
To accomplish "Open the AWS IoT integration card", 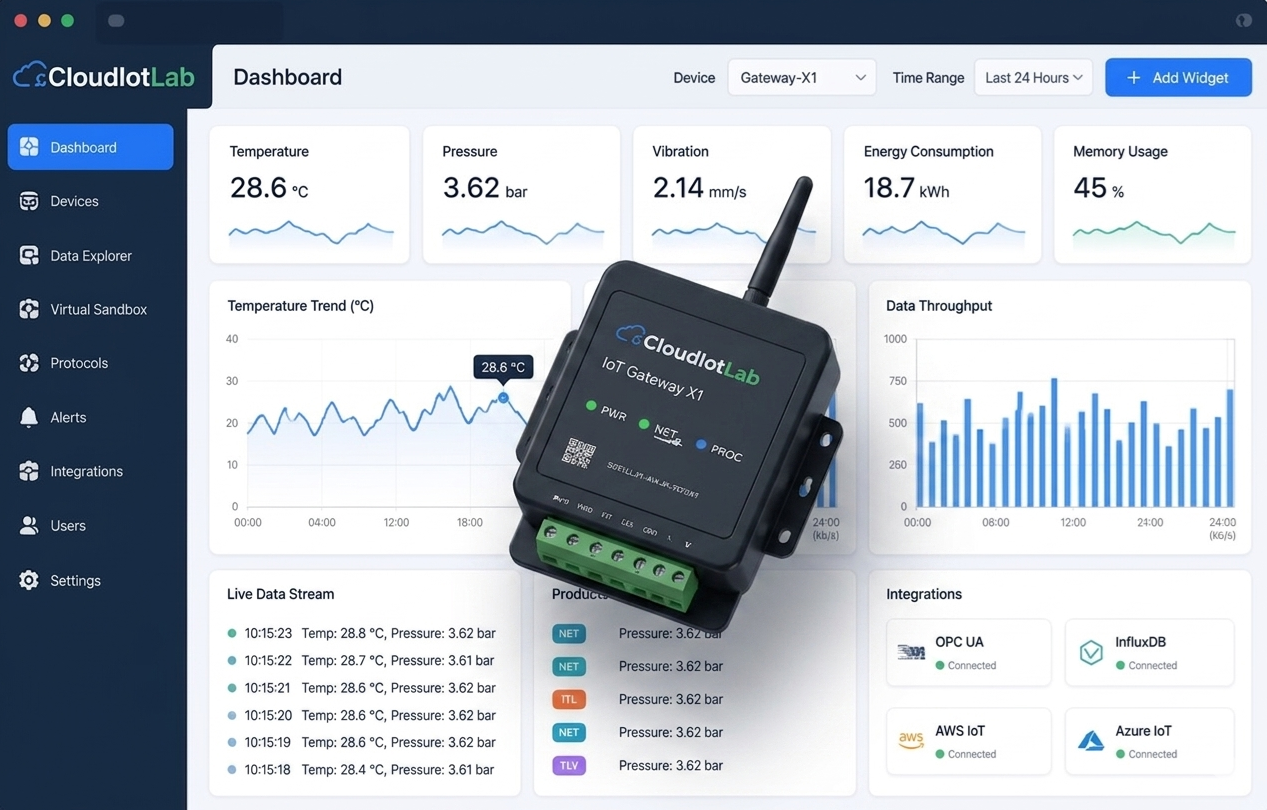I will (x=968, y=741).
